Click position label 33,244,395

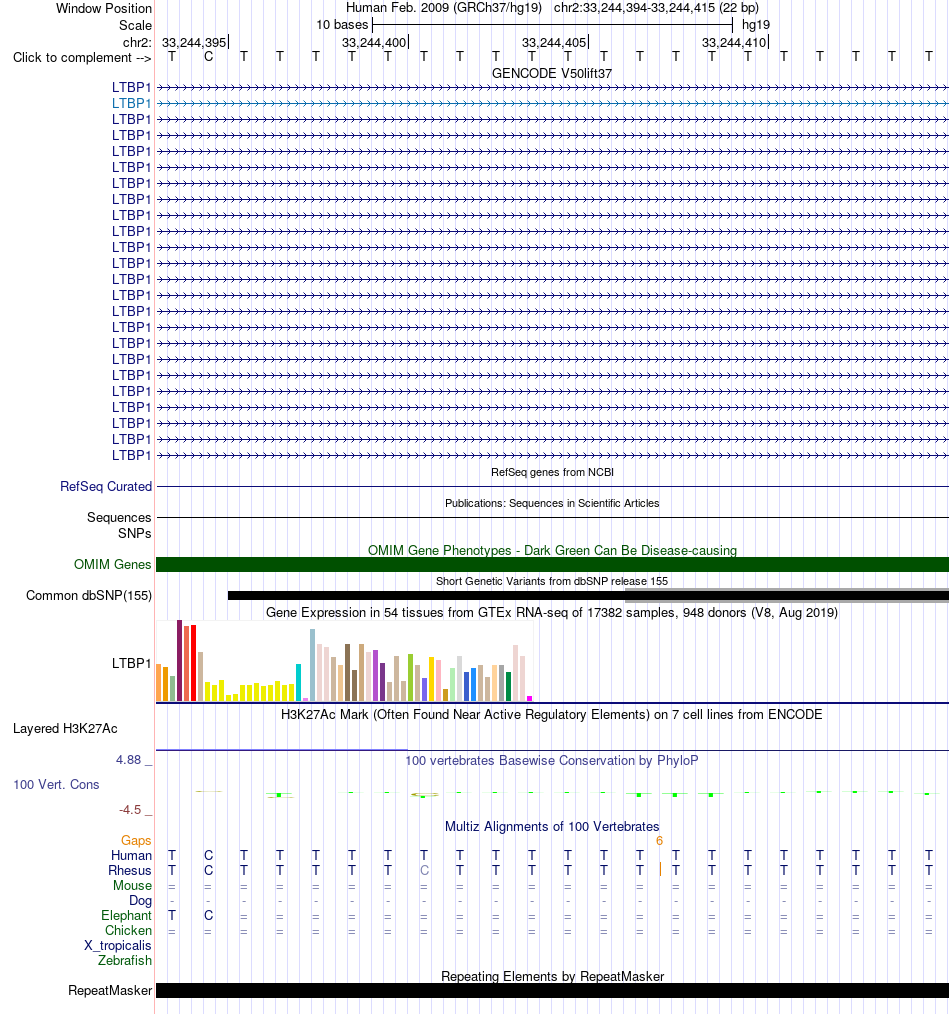tap(194, 43)
